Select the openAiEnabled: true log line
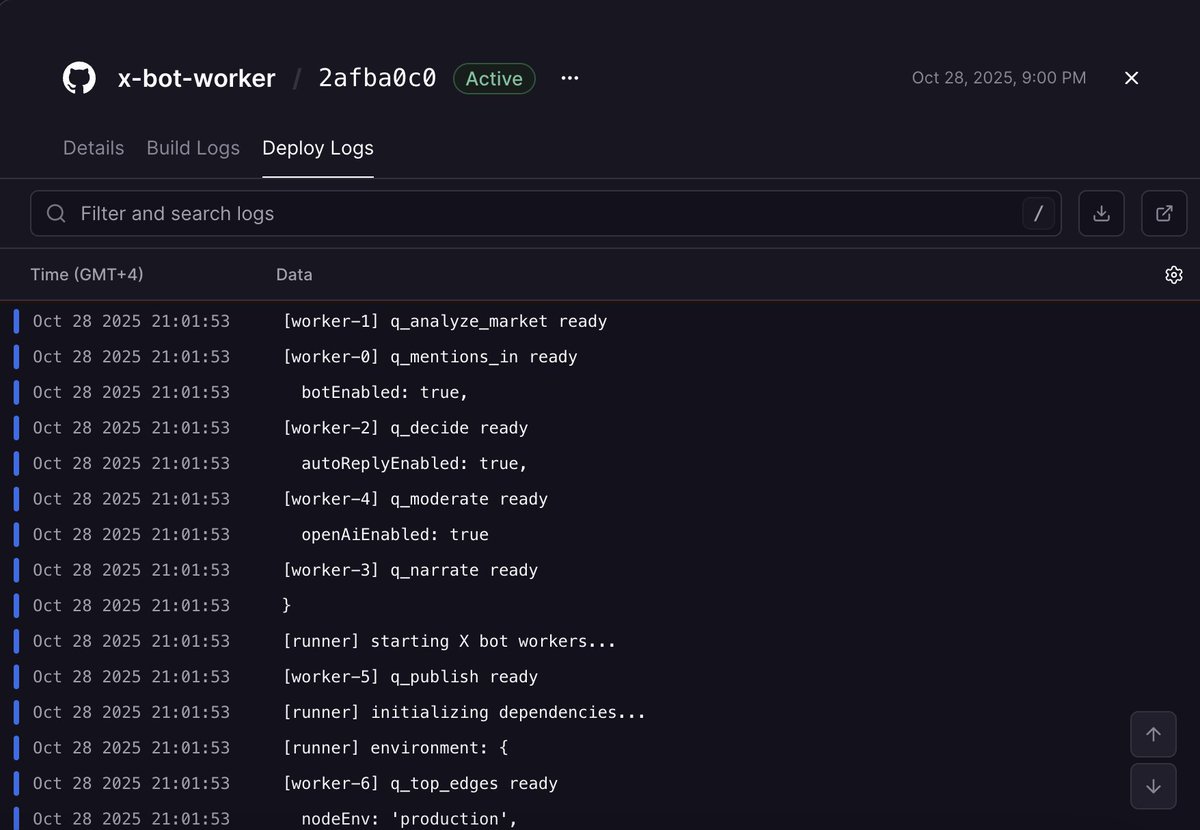 600,534
